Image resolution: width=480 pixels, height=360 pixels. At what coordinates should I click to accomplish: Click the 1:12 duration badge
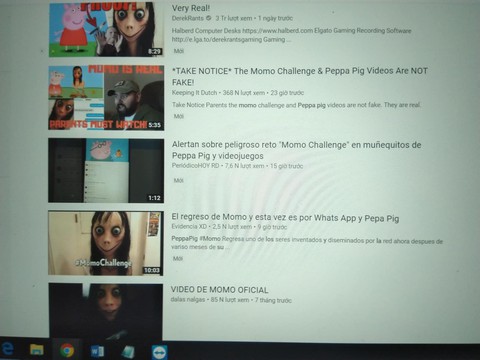coord(154,198)
